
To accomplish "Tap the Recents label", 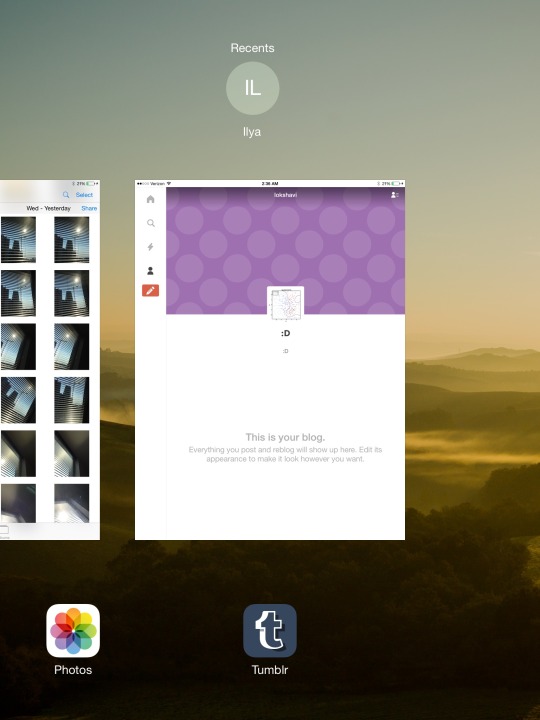I will tap(253, 48).
